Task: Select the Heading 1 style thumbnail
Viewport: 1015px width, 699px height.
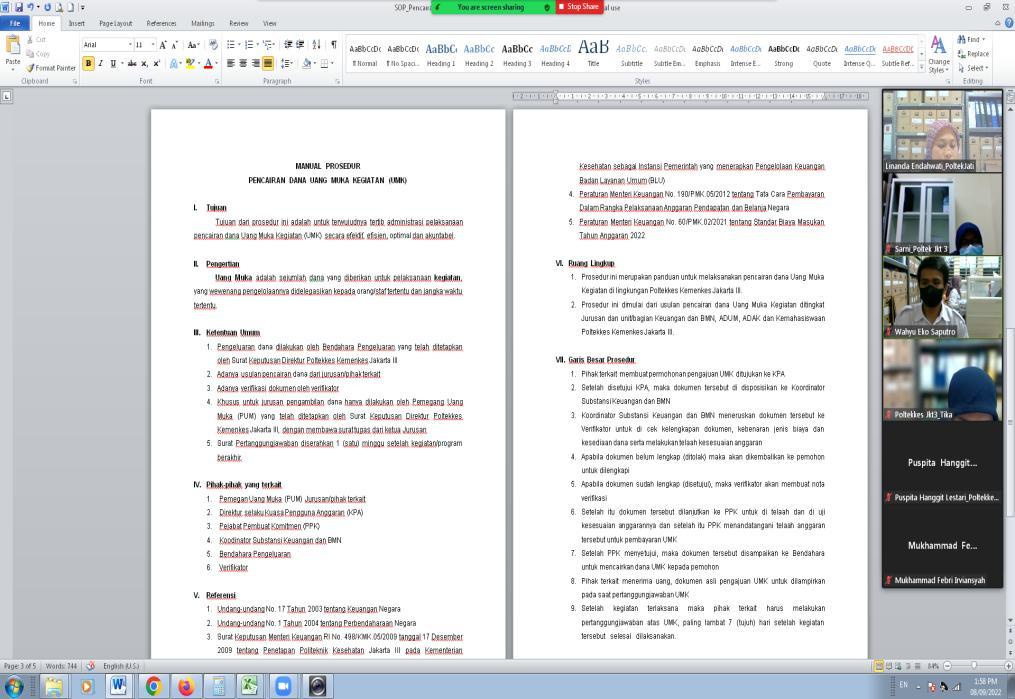Action: 441,54
